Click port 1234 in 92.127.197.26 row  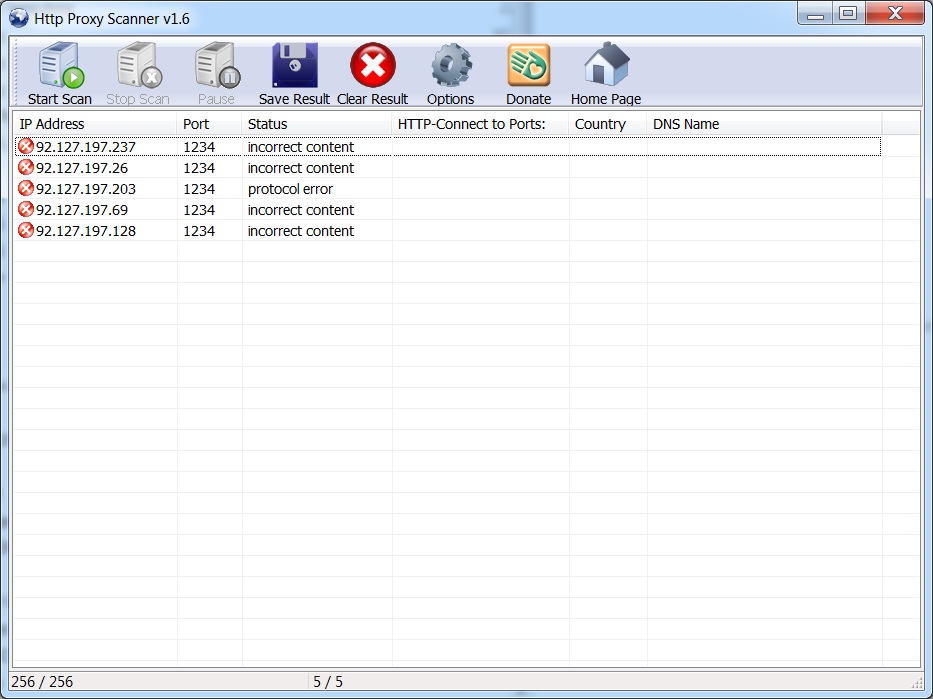tap(199, 168)
